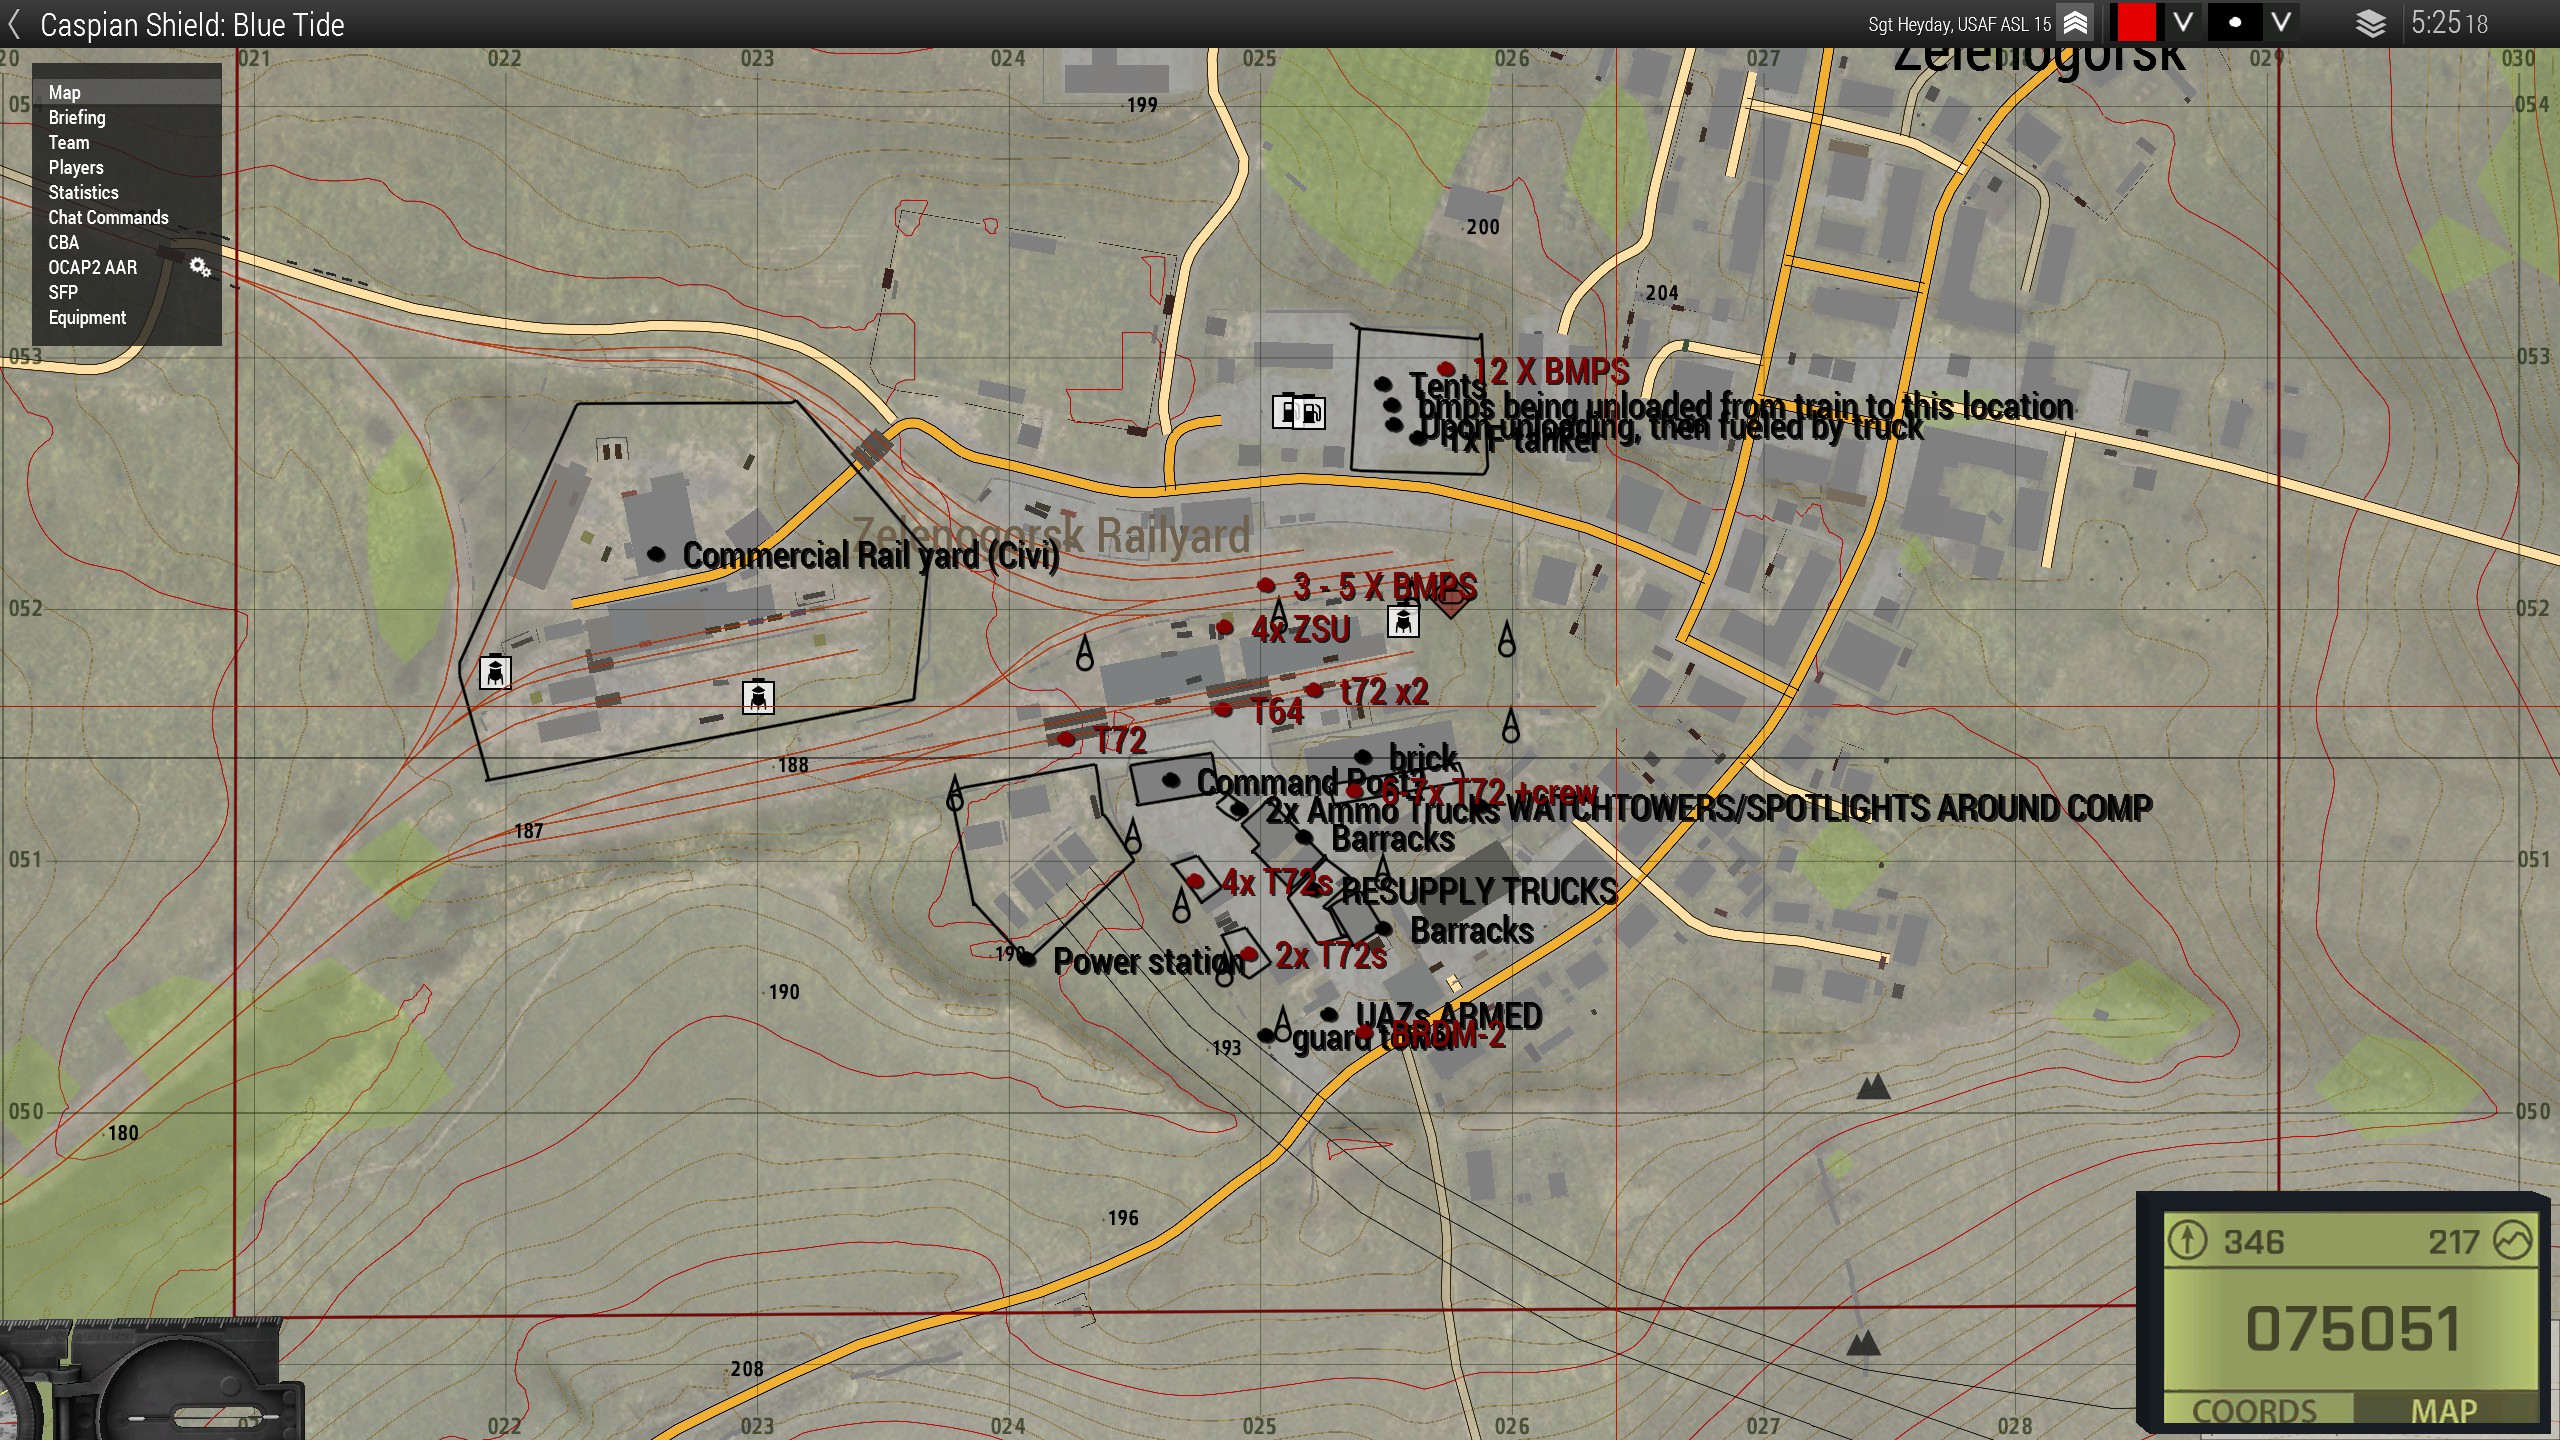Viewport: 2560px width, 1440px height.
Task: Switch GPS to COORDS mode
Action: (2254, 1411)
